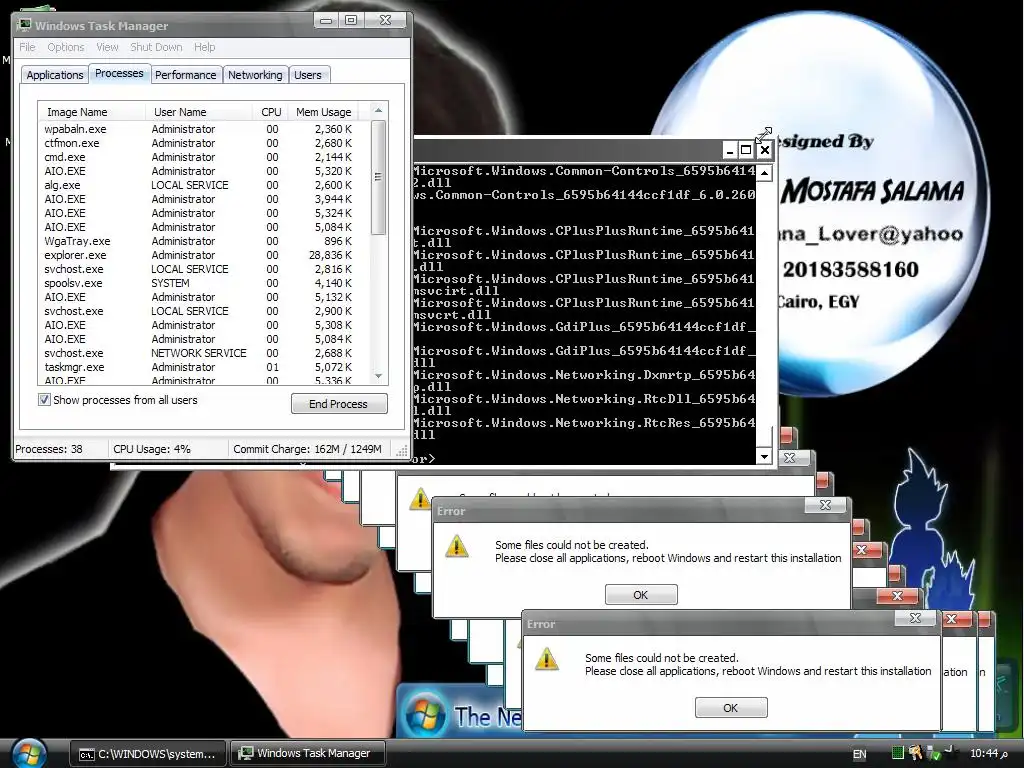Click OK in the upper Error dialog

[641, 595]
